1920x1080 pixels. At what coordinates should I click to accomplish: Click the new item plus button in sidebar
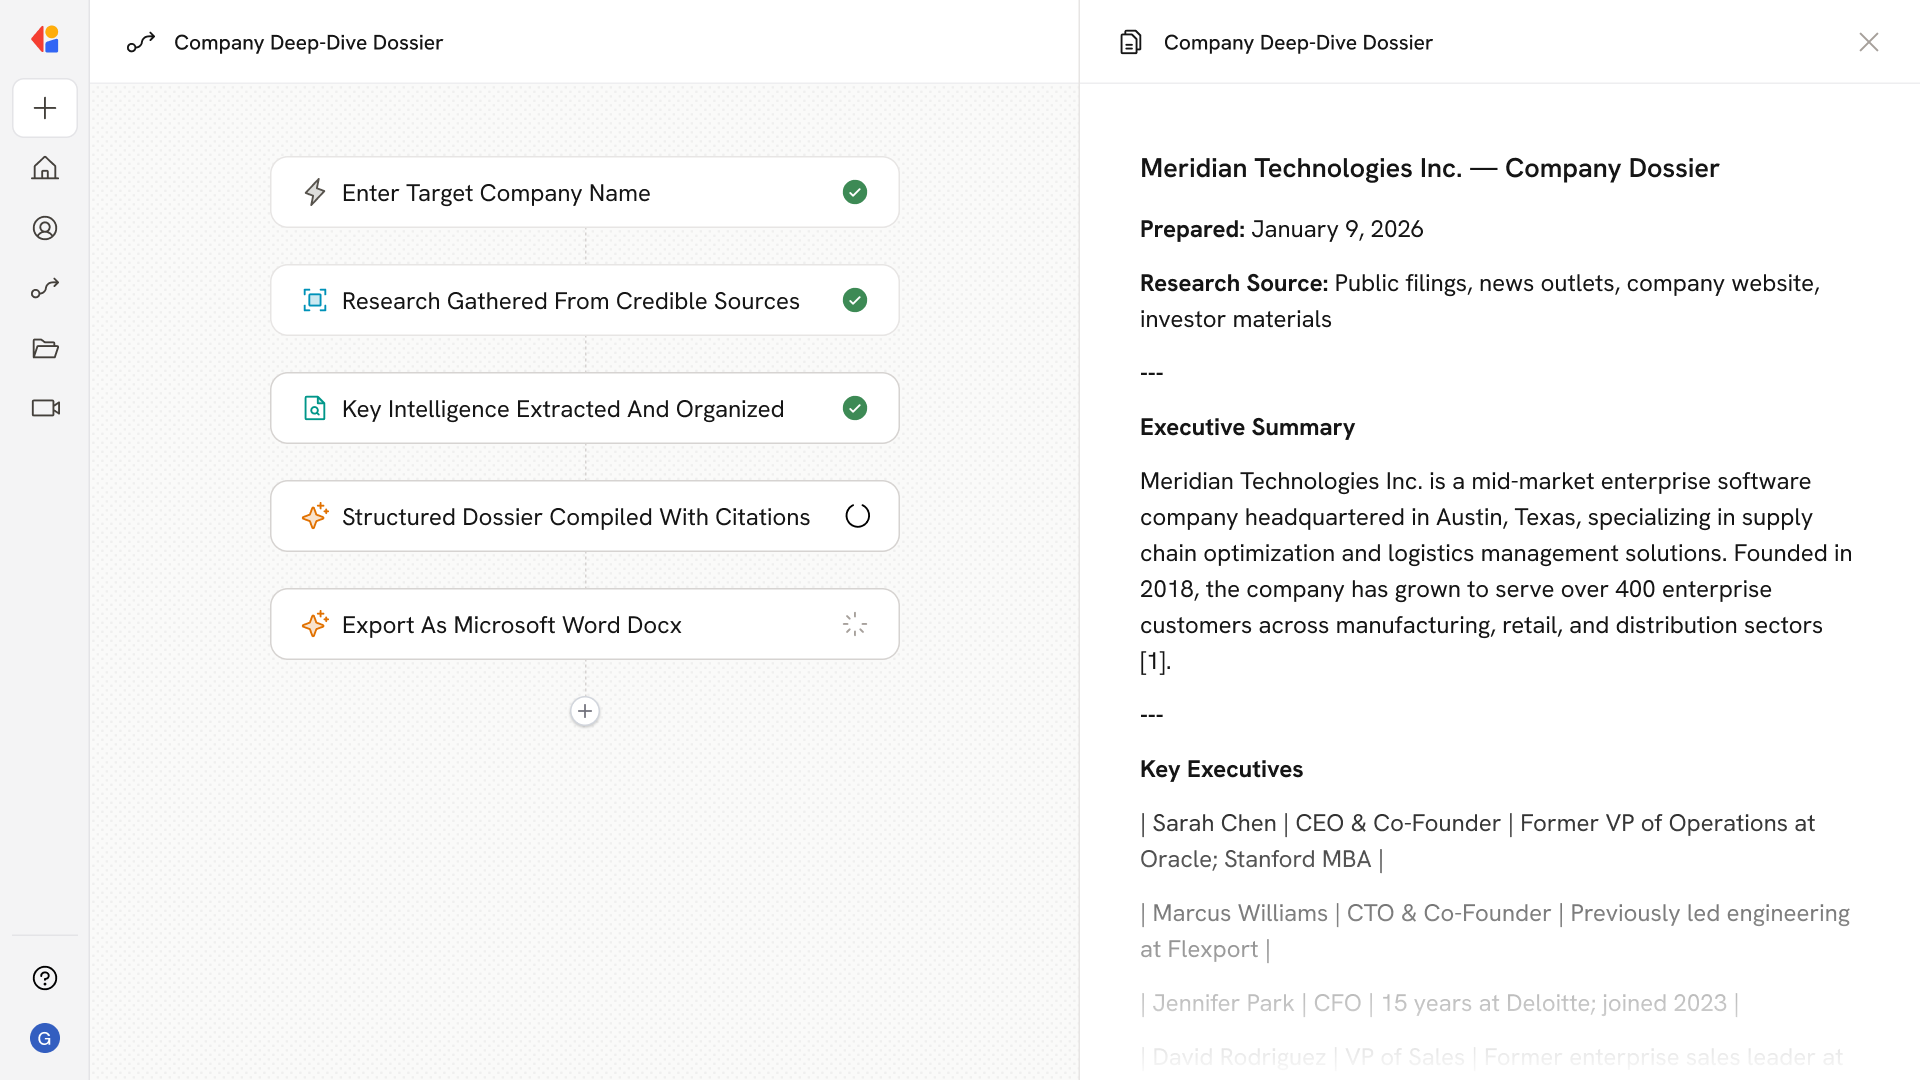pos(45,108)
